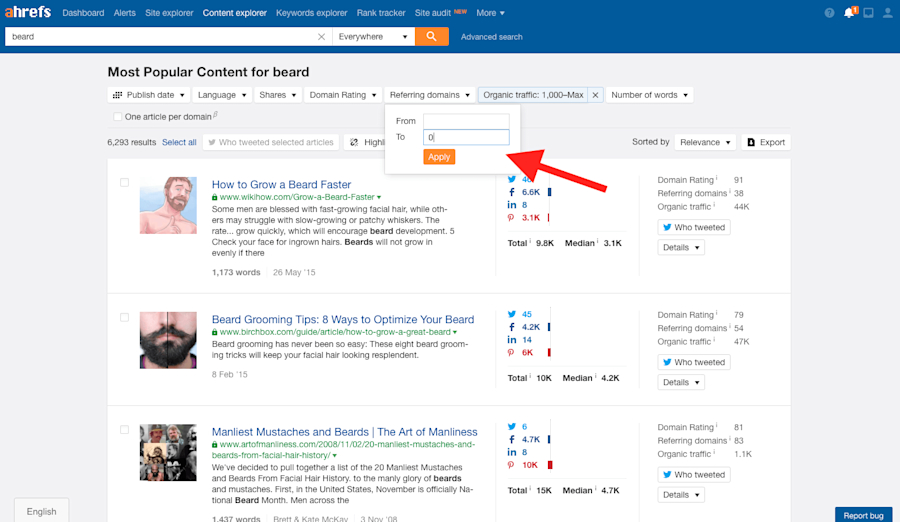Expand Details for the Birchbox result
Viewport: 900px width, 522px height.
(x=681, y=382)
